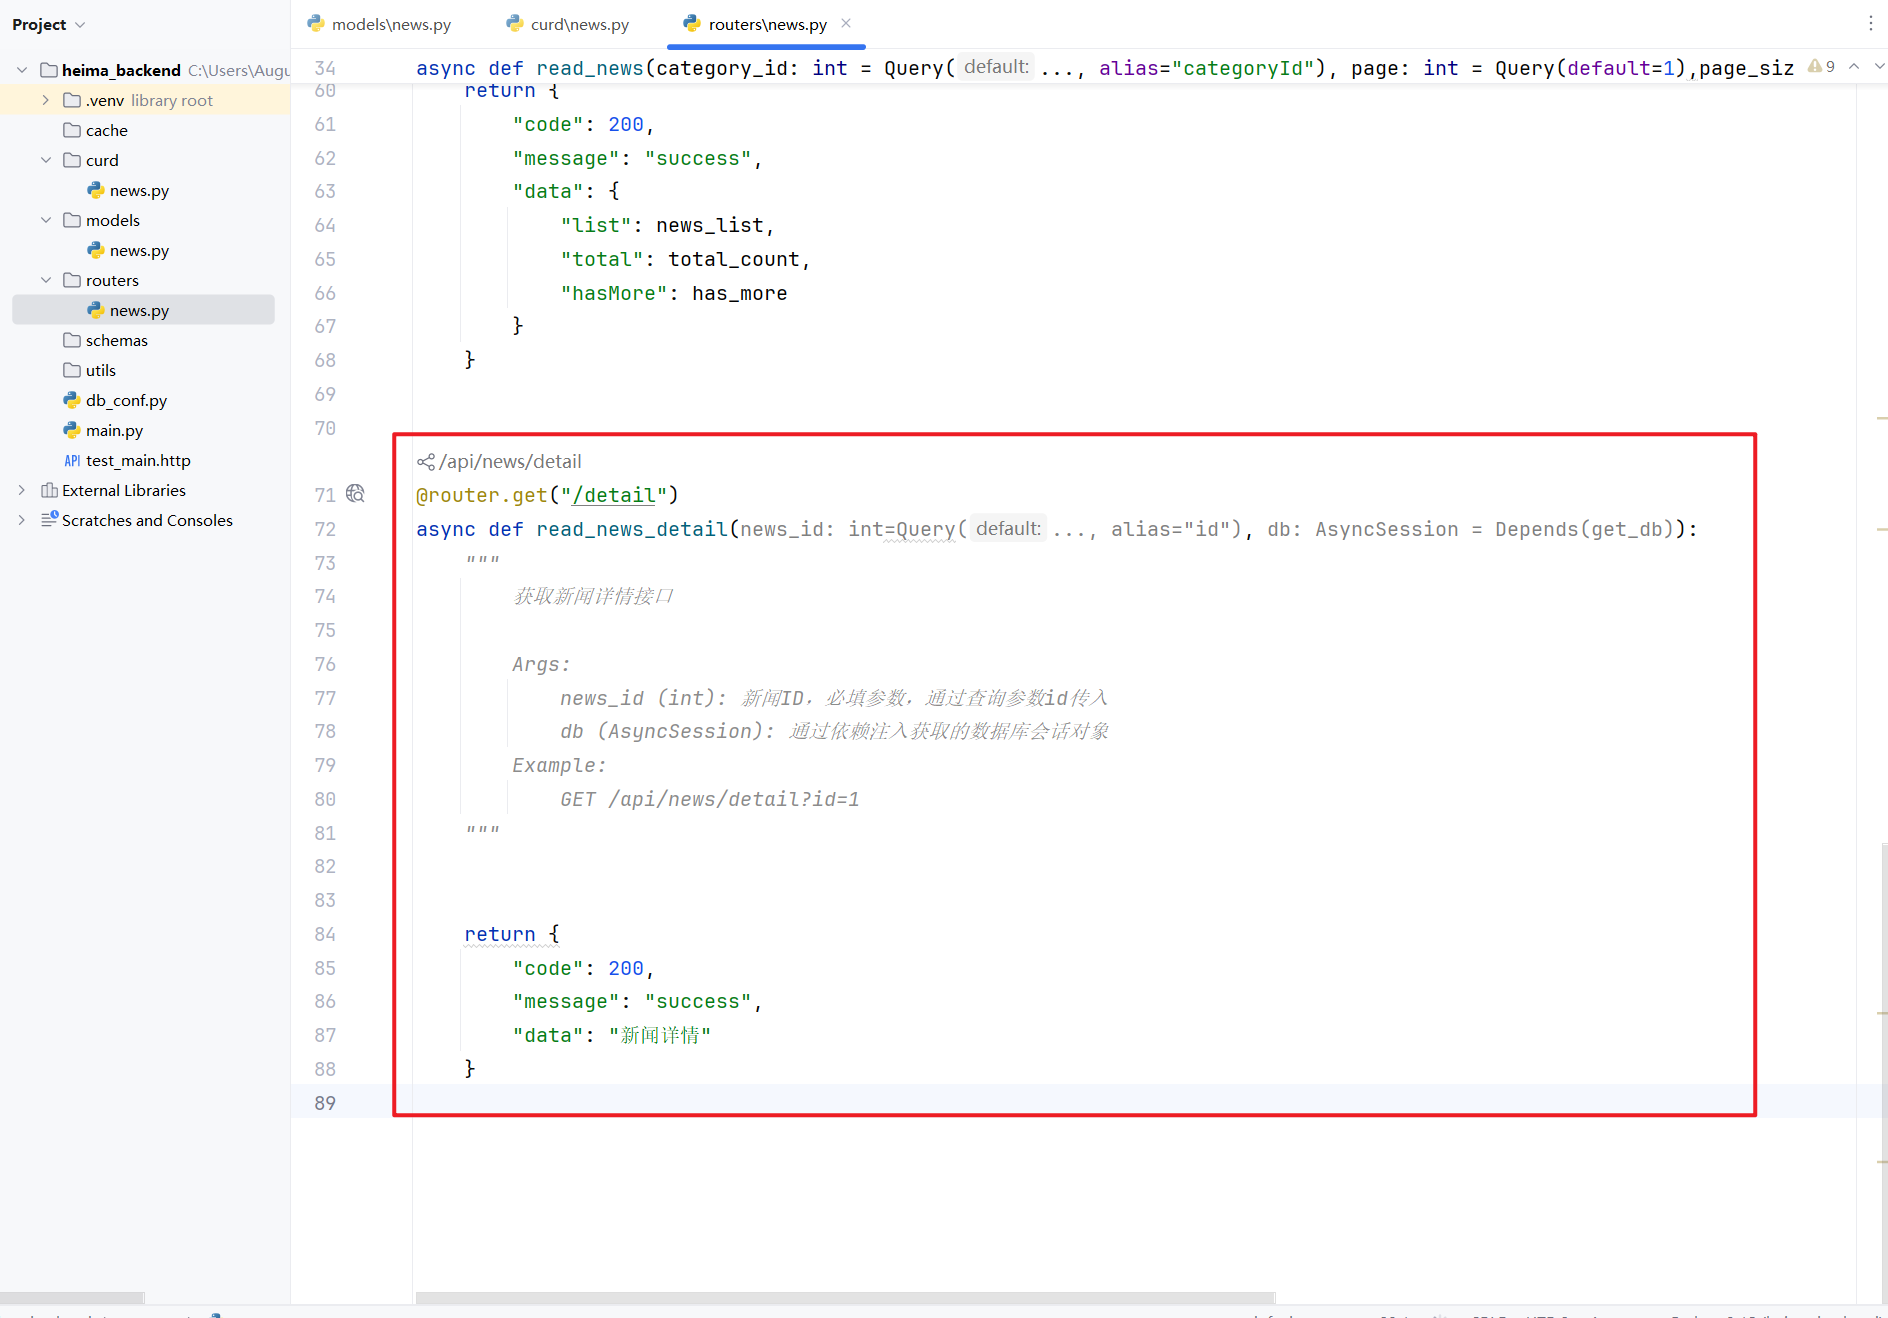This screenshot has width=1888, height=1318.
Task: Close the routers\news.py tab
Action: pos(846,23)
